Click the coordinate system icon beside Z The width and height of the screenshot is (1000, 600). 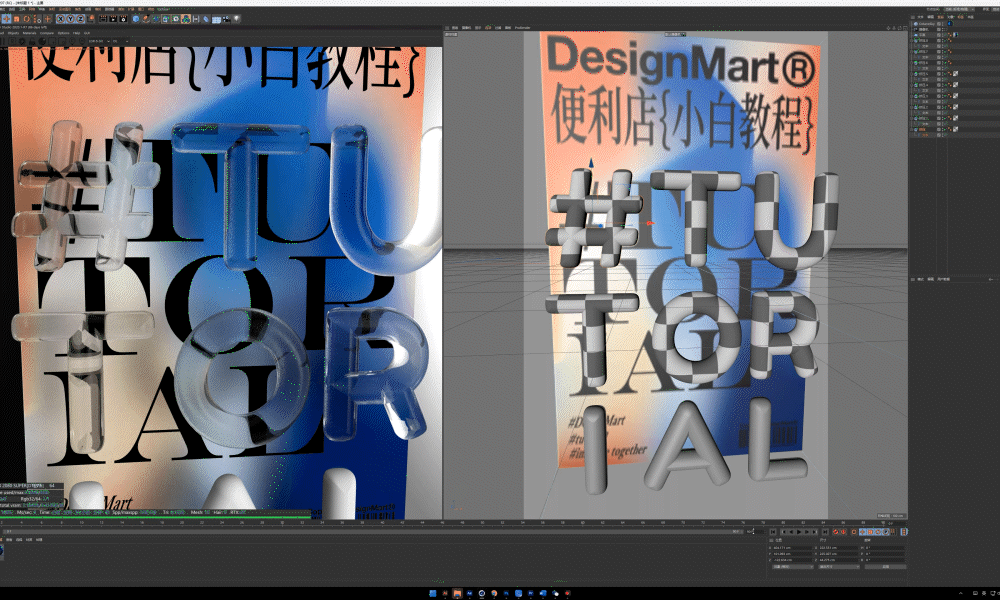(x=91, y=19)
